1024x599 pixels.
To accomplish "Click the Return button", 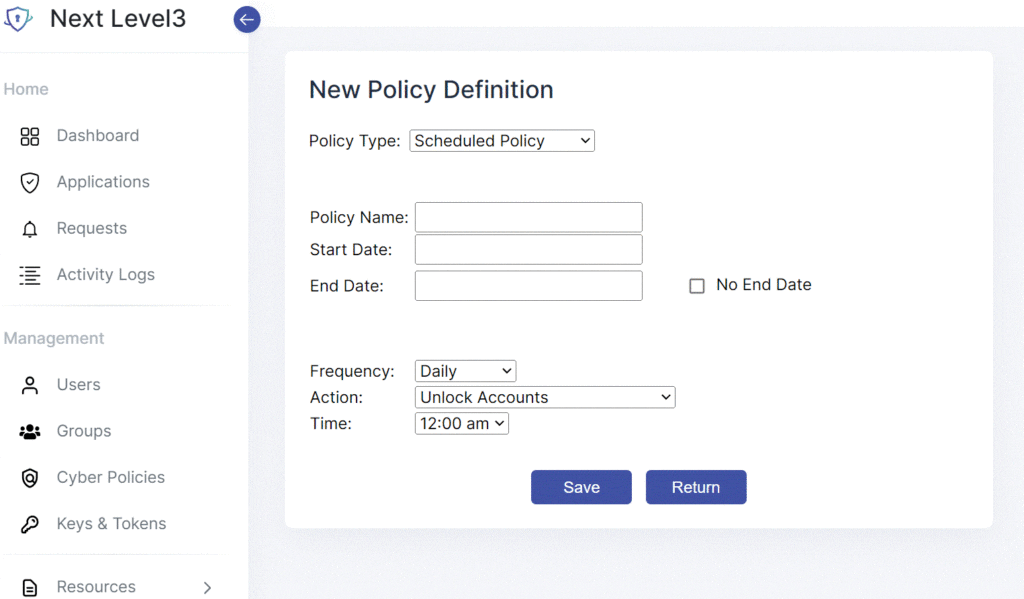I will pos(696,487).
